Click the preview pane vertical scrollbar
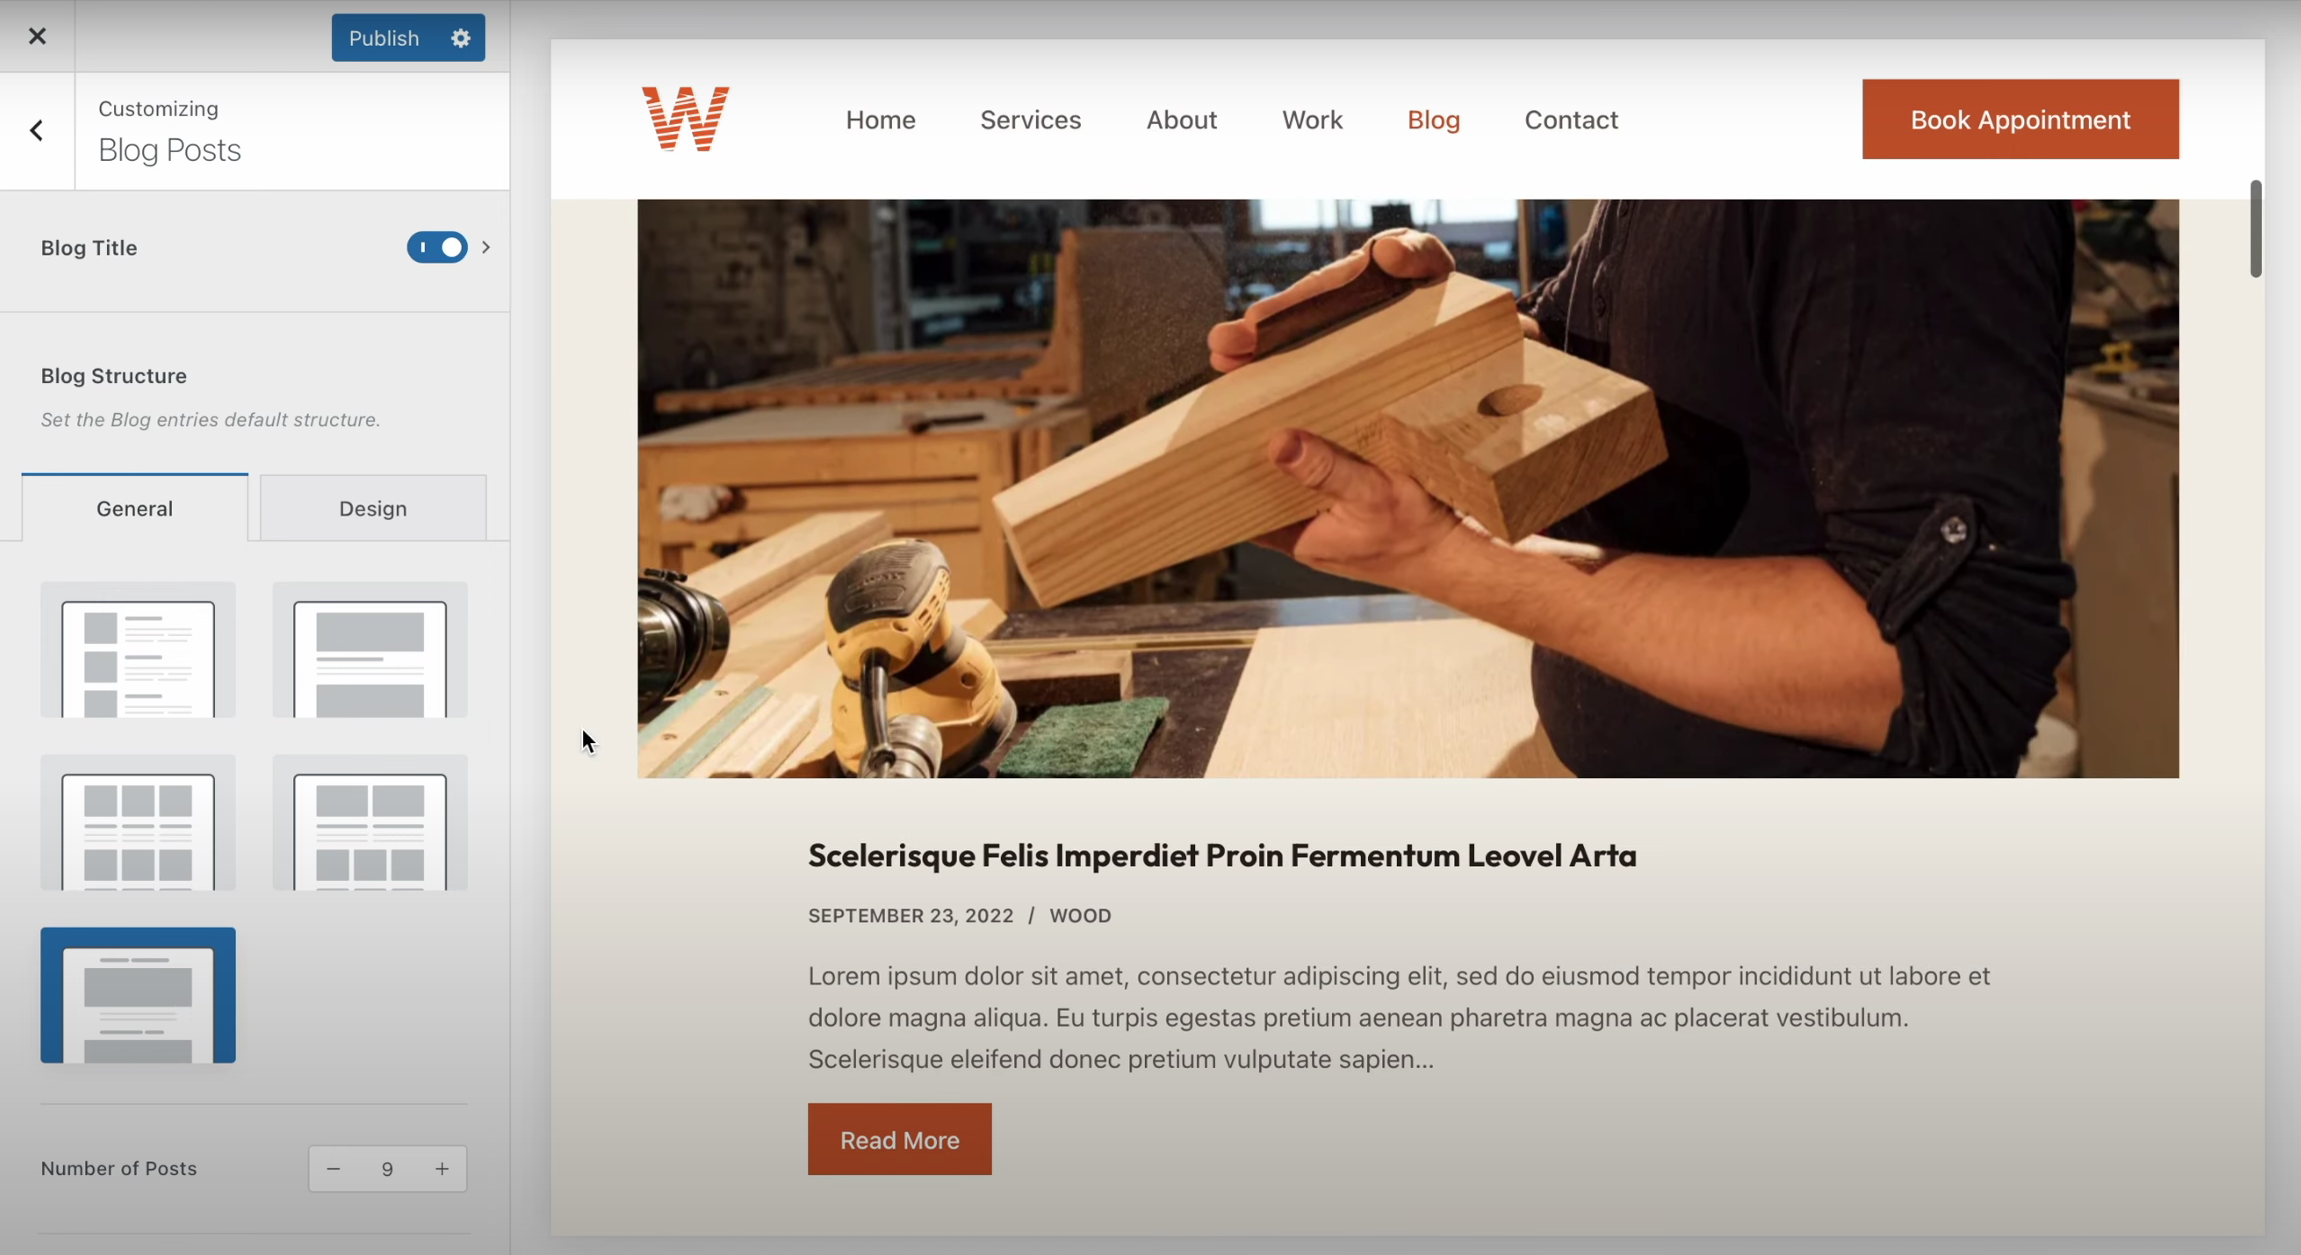The height and width of the screenshot is (1255, 2301). [2255, 229]
